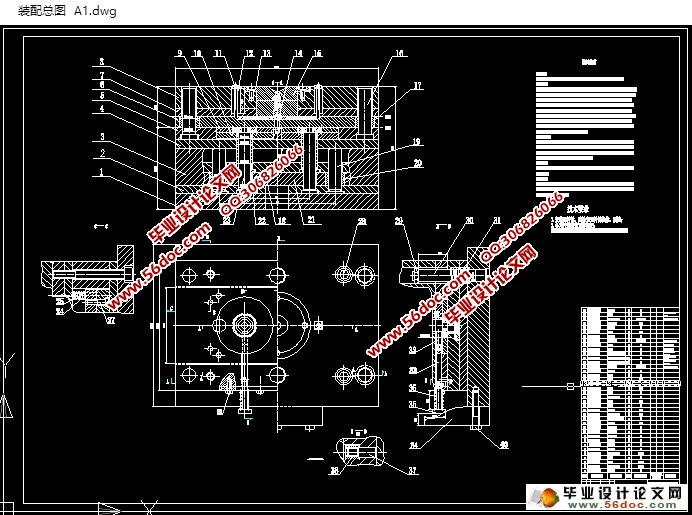
Task: Select part balloon number 9 at top
Action: click(180, 52)
